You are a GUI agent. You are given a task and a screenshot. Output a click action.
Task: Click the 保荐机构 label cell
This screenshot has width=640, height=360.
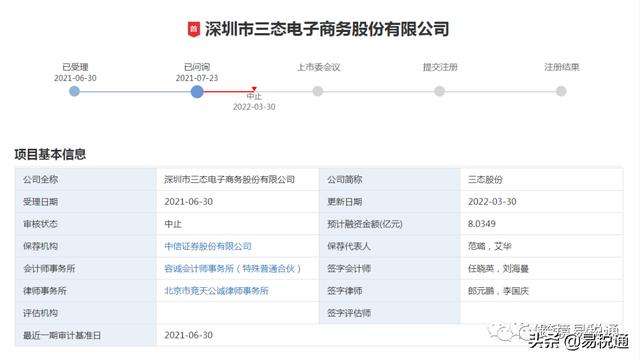[86, 246]
